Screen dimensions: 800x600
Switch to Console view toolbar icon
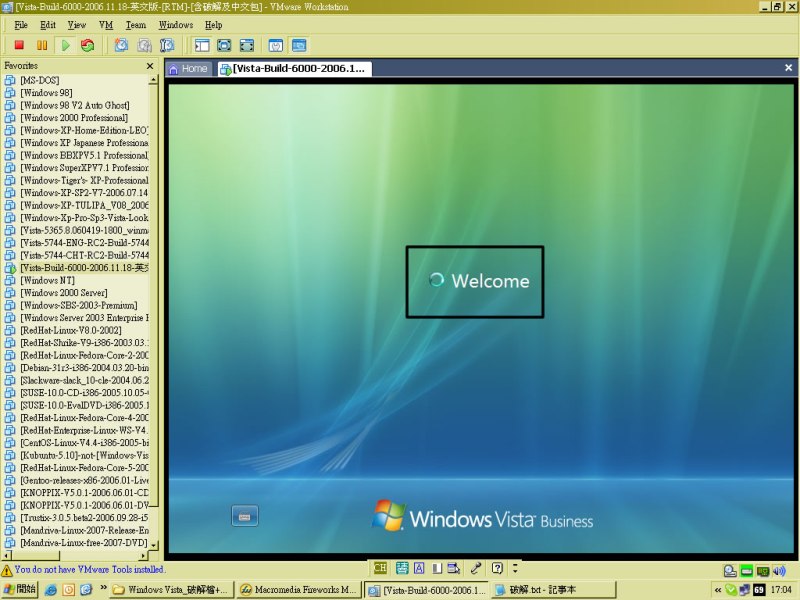click(299, 45)
